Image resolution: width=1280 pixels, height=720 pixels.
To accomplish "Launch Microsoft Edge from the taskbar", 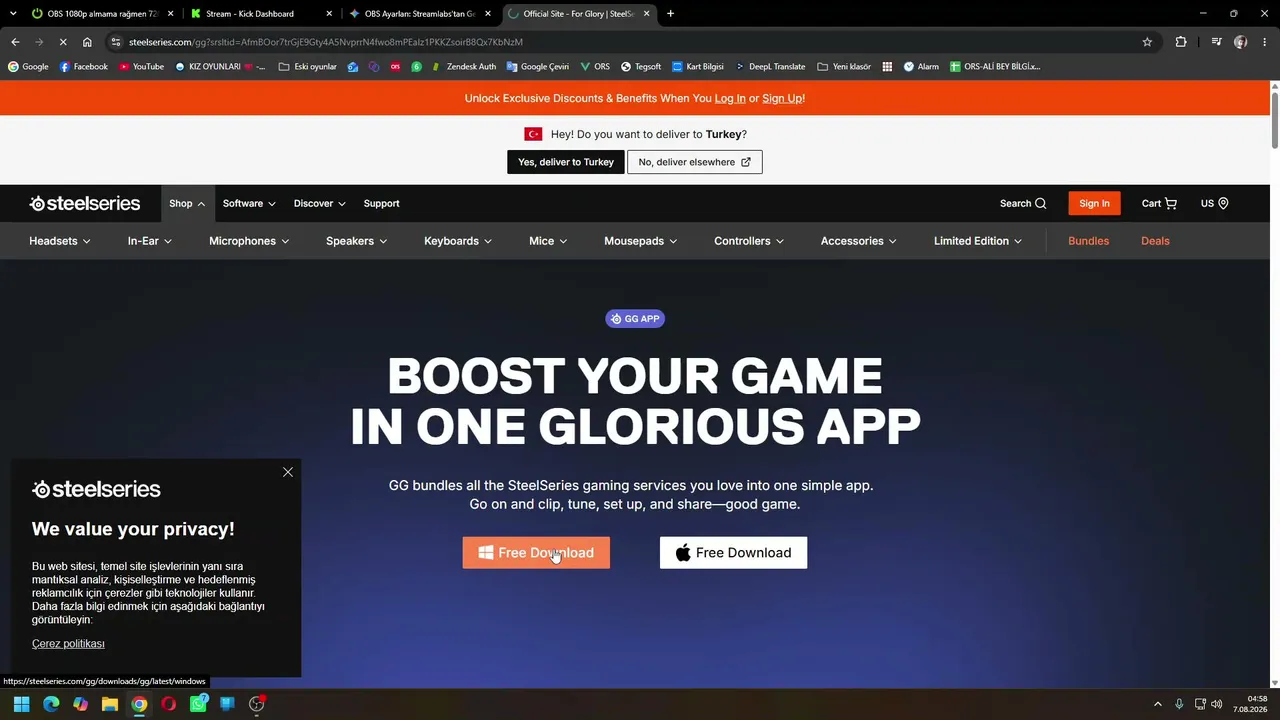I will [x=51, y=704].
